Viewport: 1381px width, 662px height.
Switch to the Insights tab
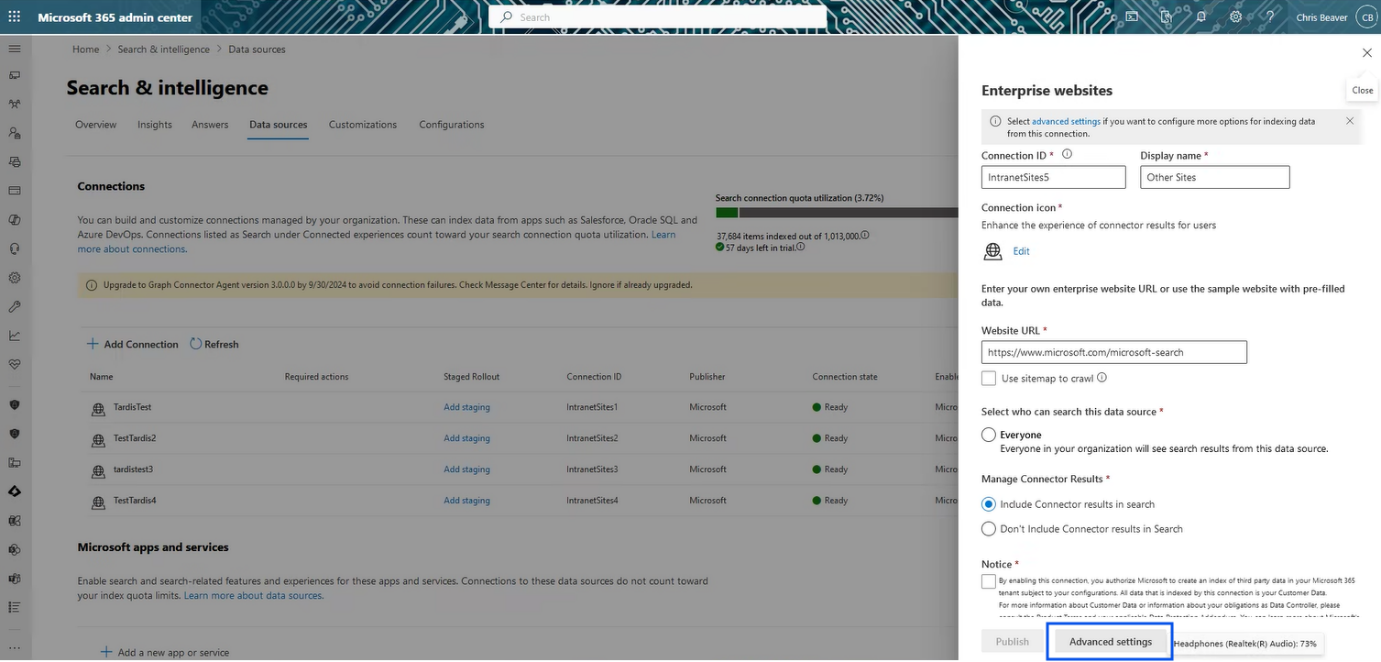coord(155,125)
